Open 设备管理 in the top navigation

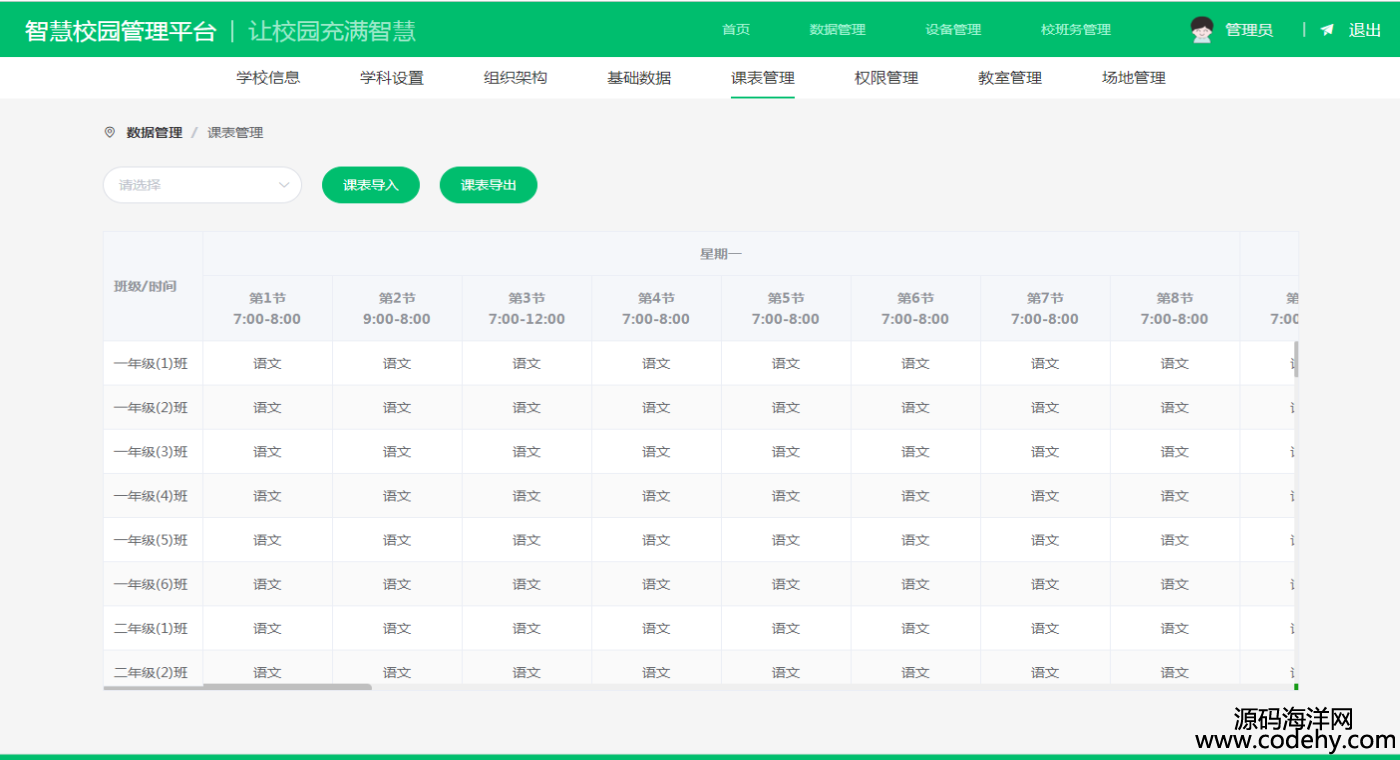coord(953,30)
